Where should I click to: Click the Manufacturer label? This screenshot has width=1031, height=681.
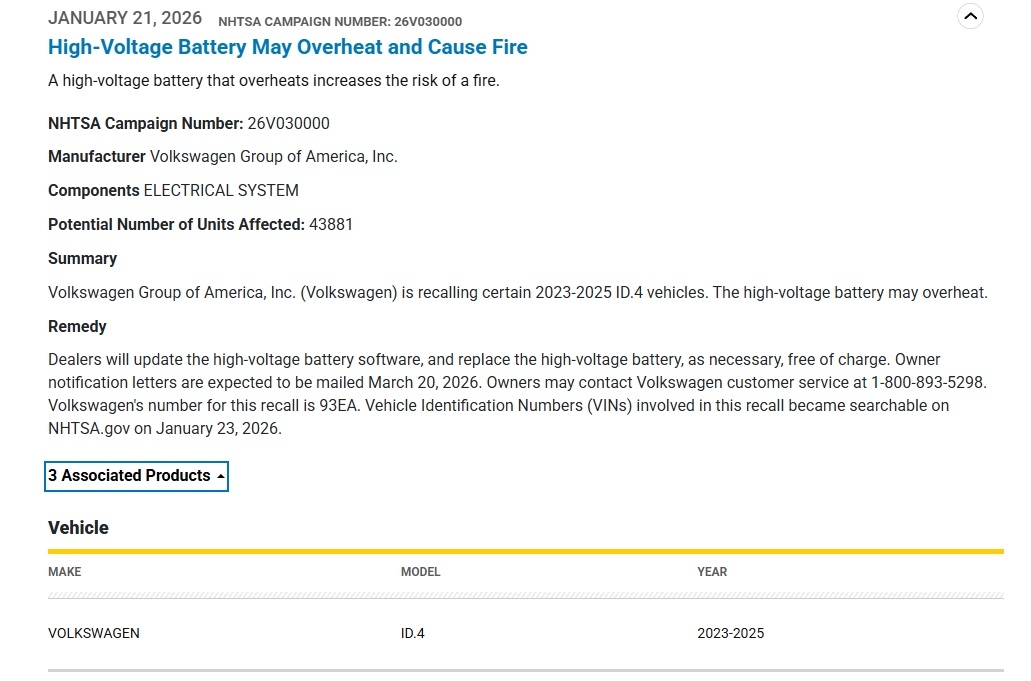click(97, 157)
